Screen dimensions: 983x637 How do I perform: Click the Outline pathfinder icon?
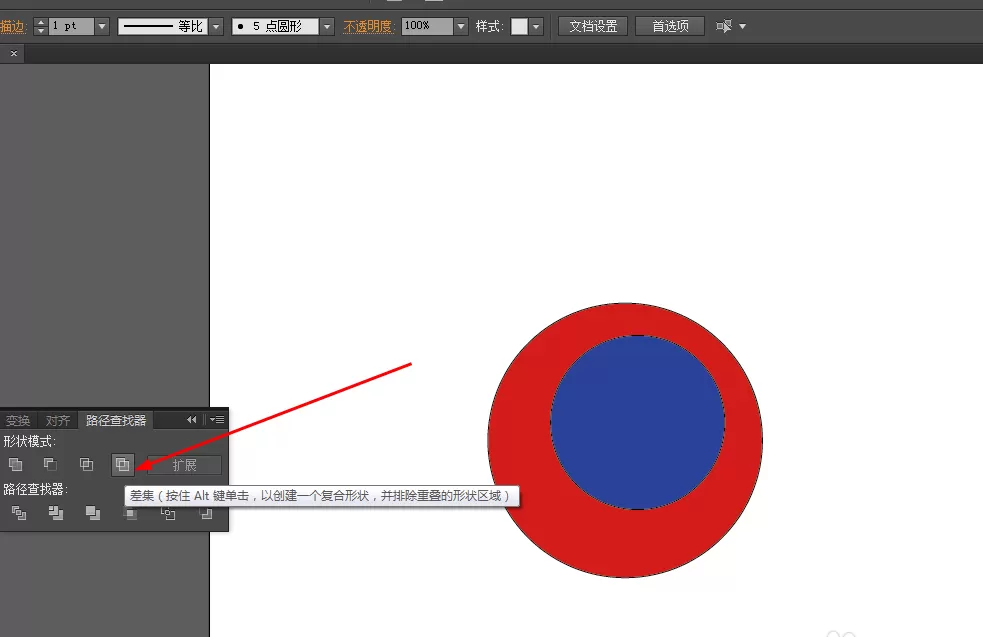coord(168,514)
